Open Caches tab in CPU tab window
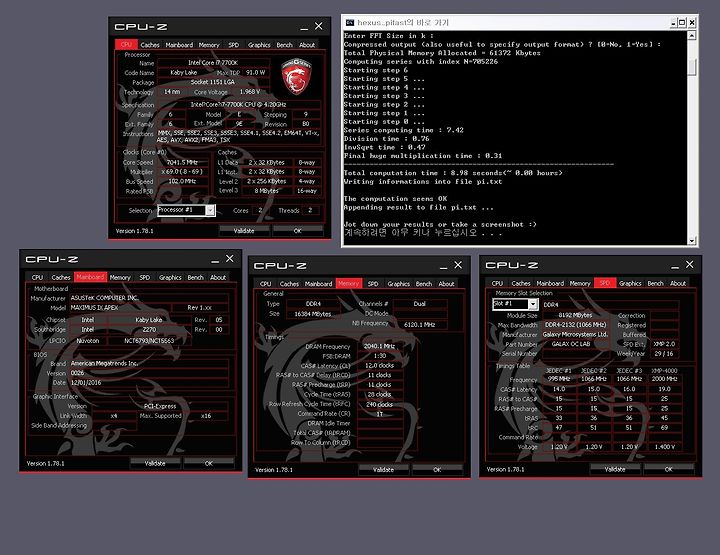The height and width of the screenshot is (555, 720). coord(150,45)
